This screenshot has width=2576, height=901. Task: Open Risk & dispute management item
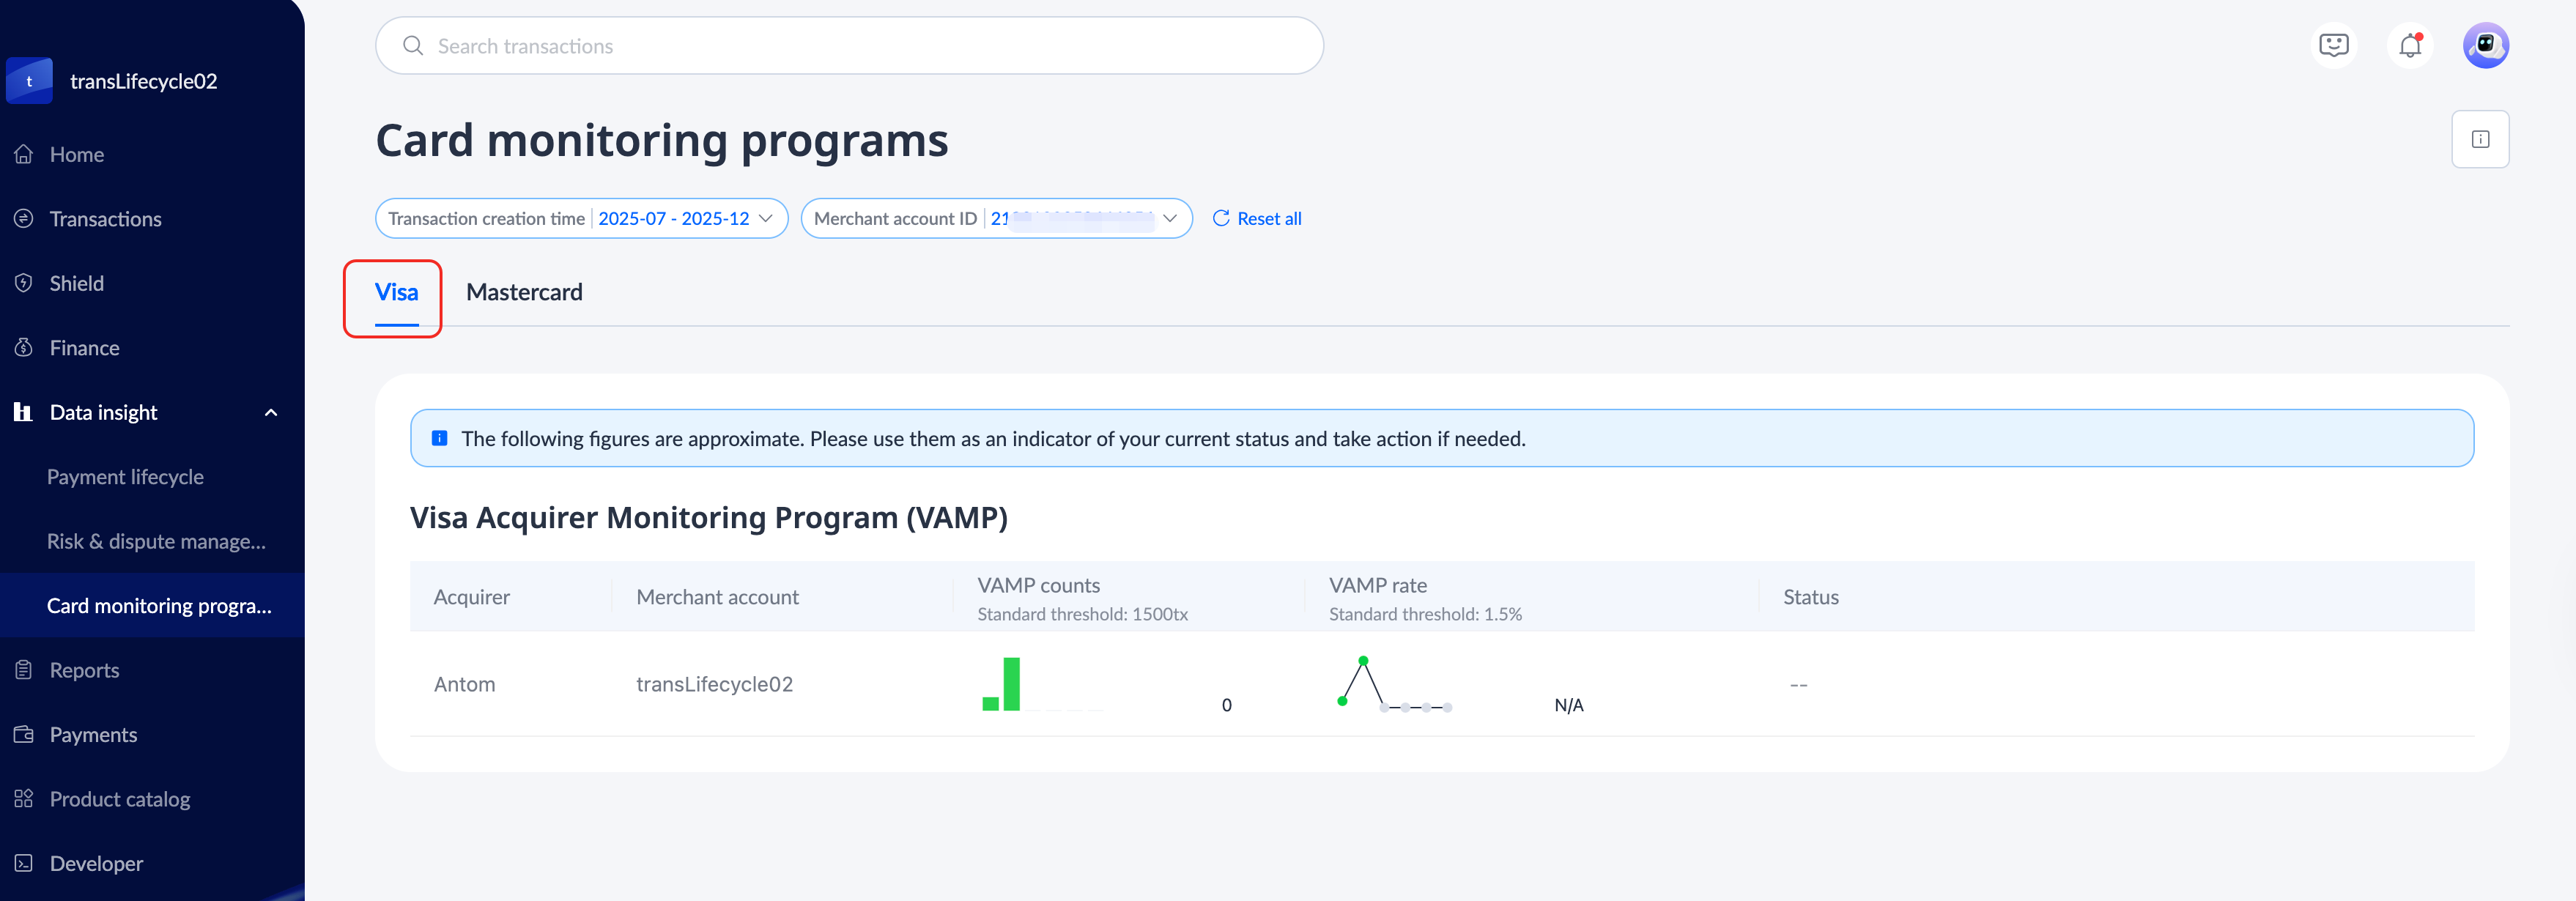click(156, 541)
